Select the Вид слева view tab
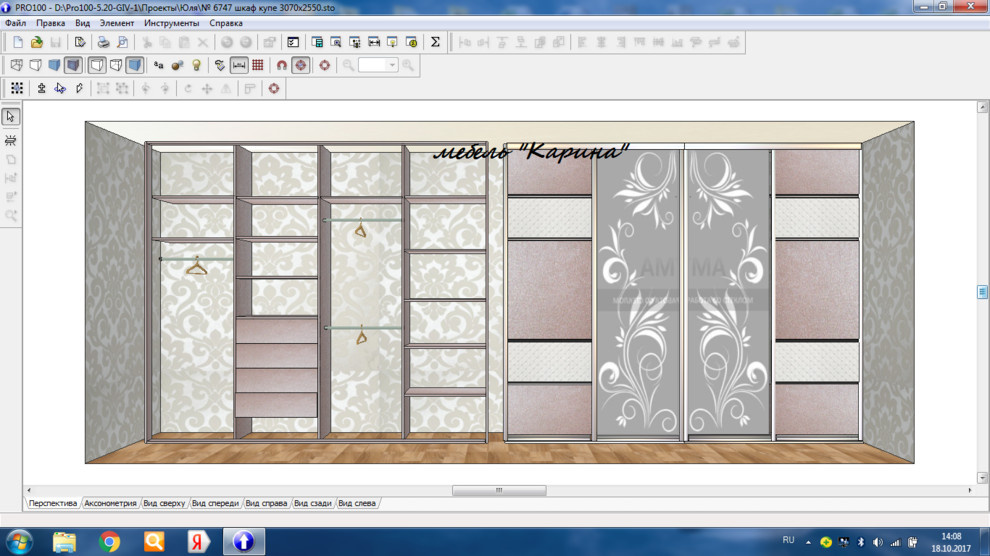Screen dimensions: 990x556 pos(357,503)
